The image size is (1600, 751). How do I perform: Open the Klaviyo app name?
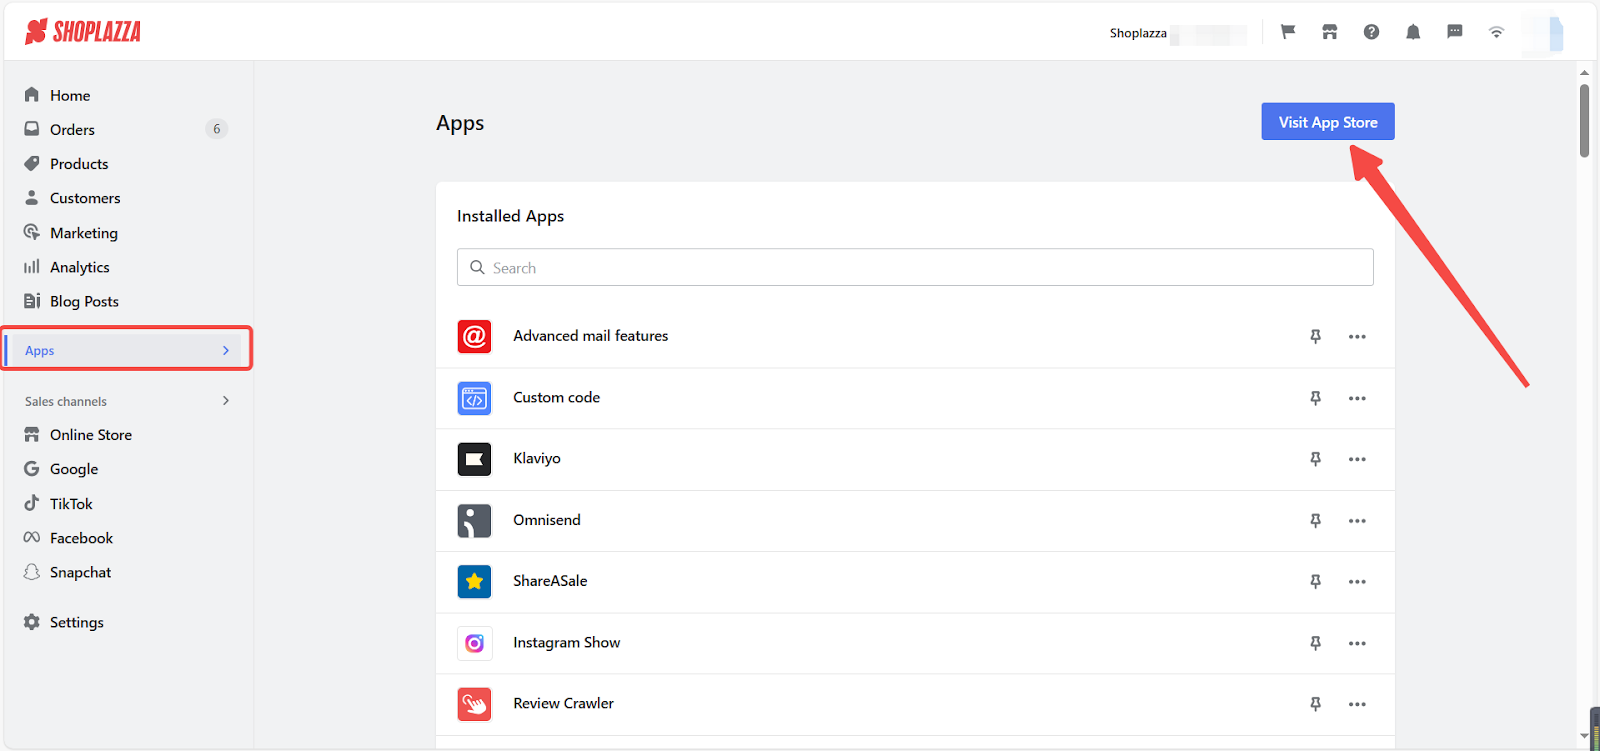(537, 459)
